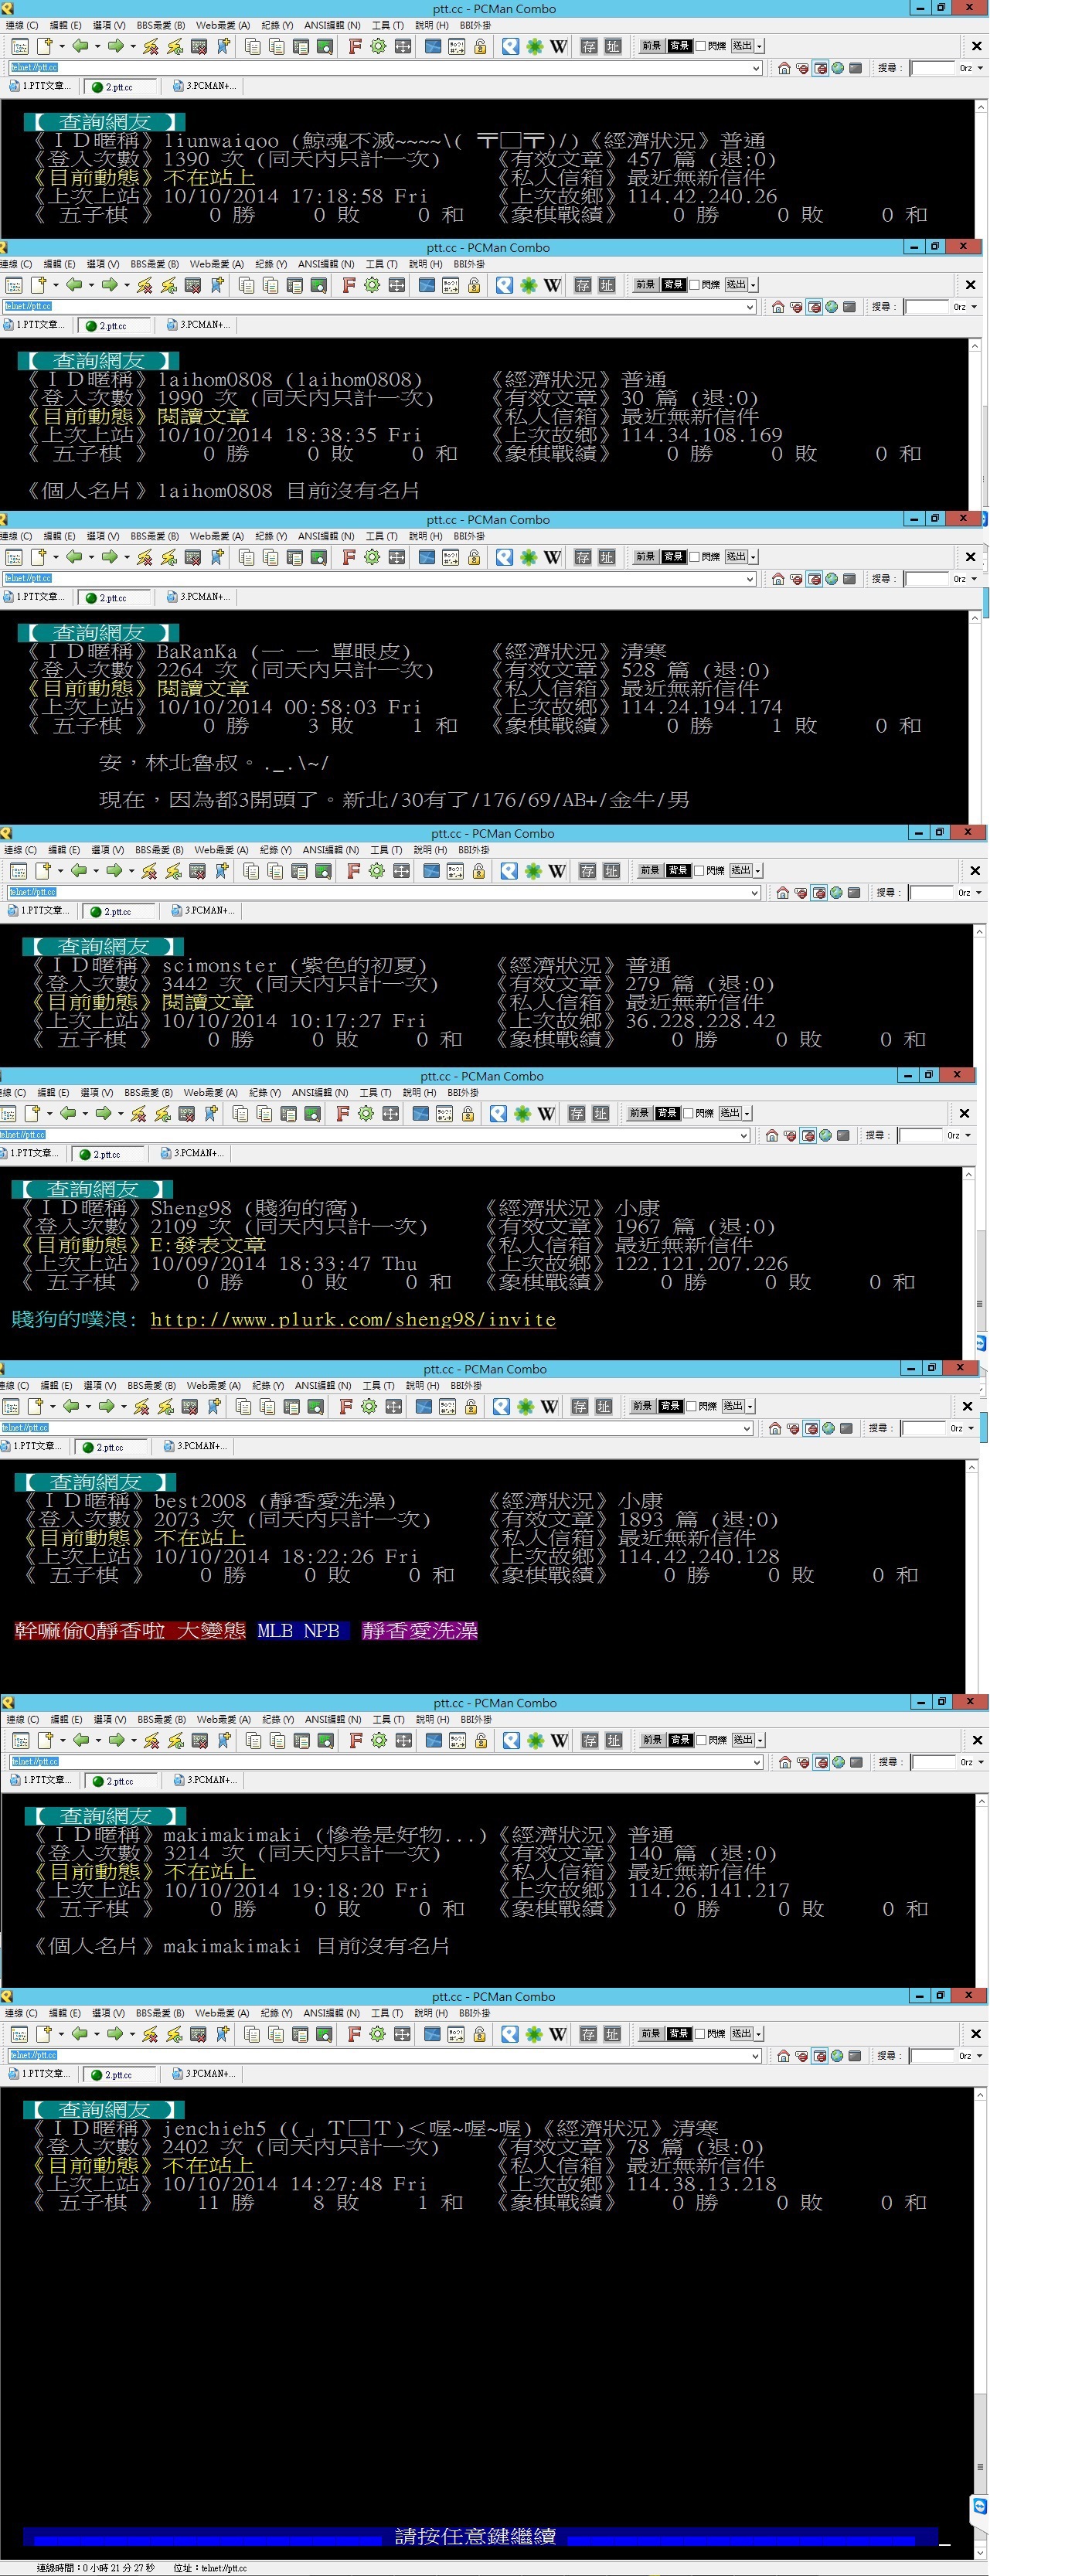Screen dimensions: 1082x2576
Task: Click the font F icon in makimakimaki window
Action: pyautogui.click(x=355, y=1741)
